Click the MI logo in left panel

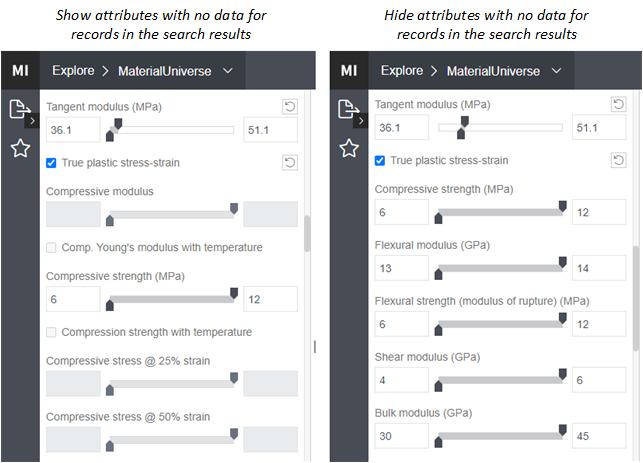coord(20,71)
